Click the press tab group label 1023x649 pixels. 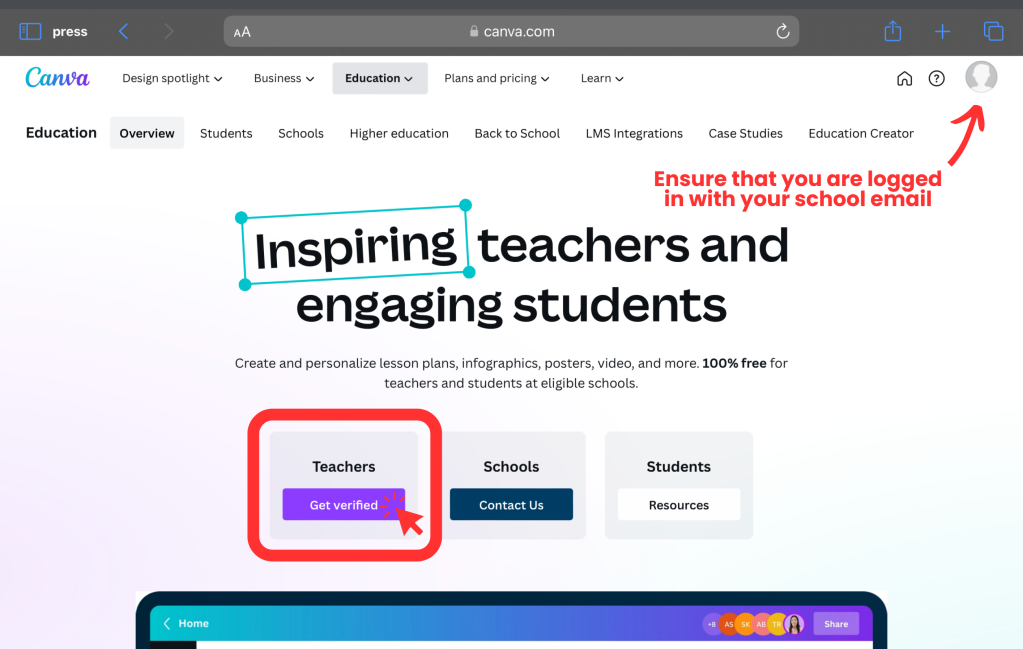pyautogui.click(x=70, y=31)
